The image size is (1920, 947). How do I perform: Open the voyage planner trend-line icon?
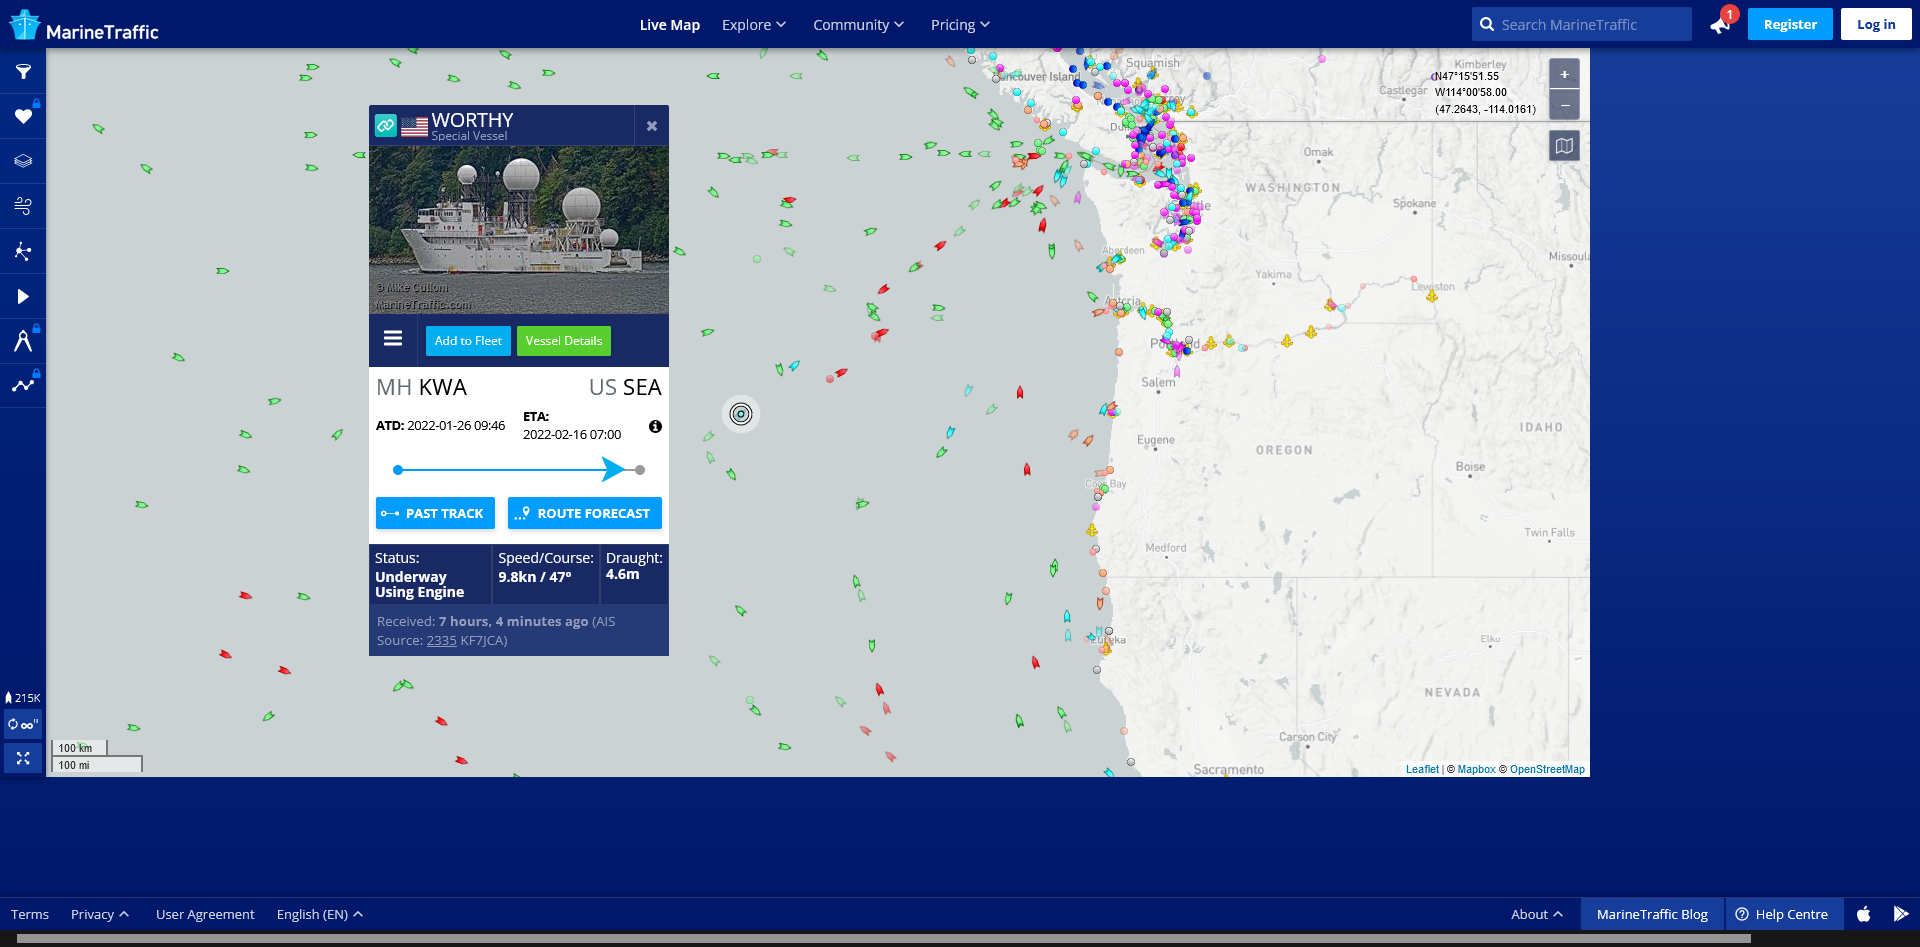point(23,385)
